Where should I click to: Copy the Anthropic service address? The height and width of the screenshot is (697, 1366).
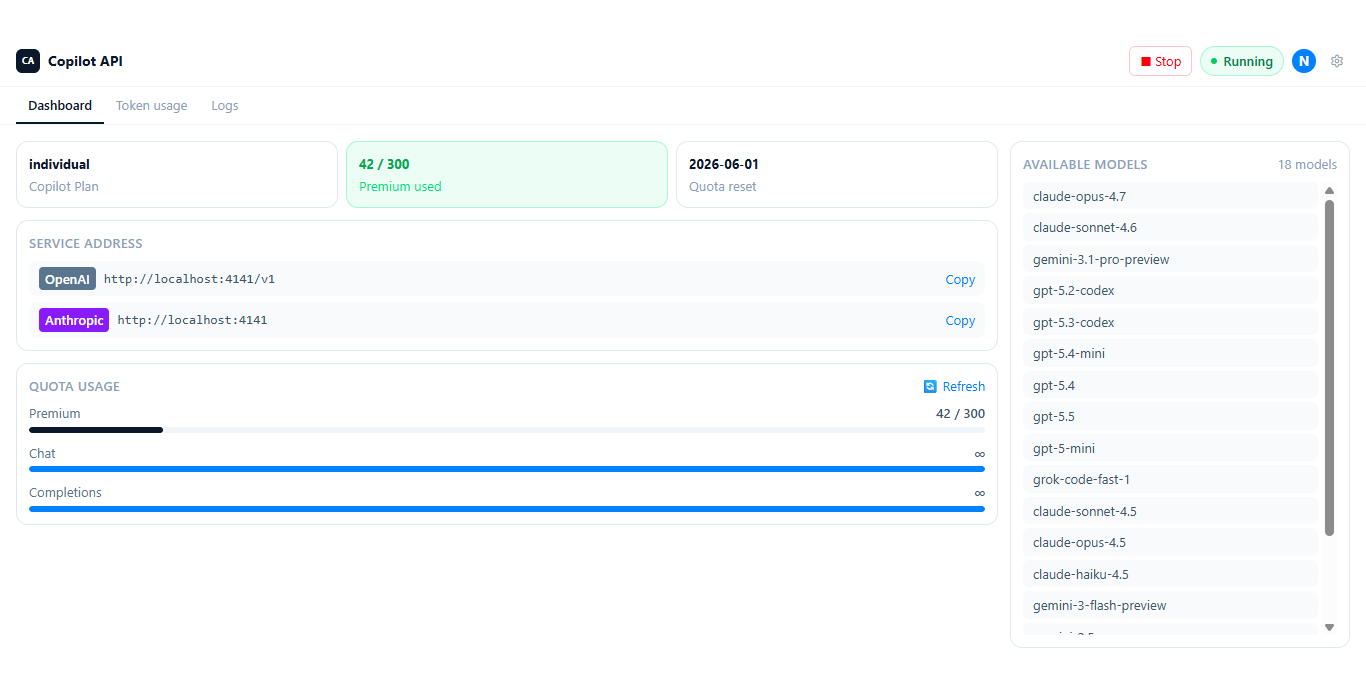click(x=960, y=320)
